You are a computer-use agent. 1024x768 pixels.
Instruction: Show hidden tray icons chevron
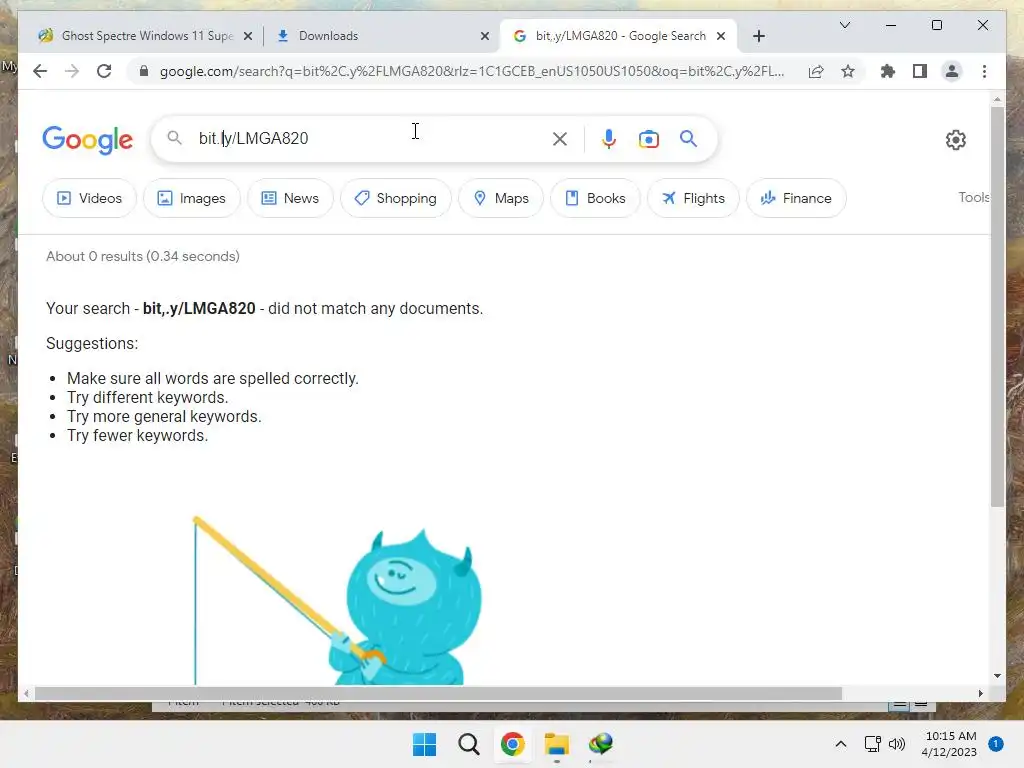pos(840,744)
